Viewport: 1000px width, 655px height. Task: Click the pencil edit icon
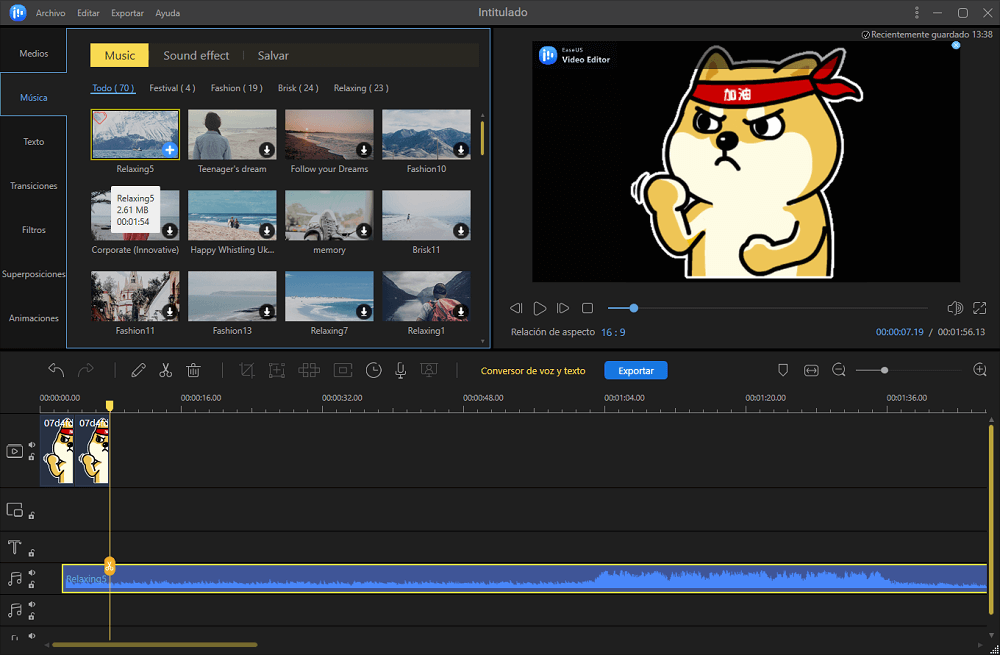coord(138,370)
